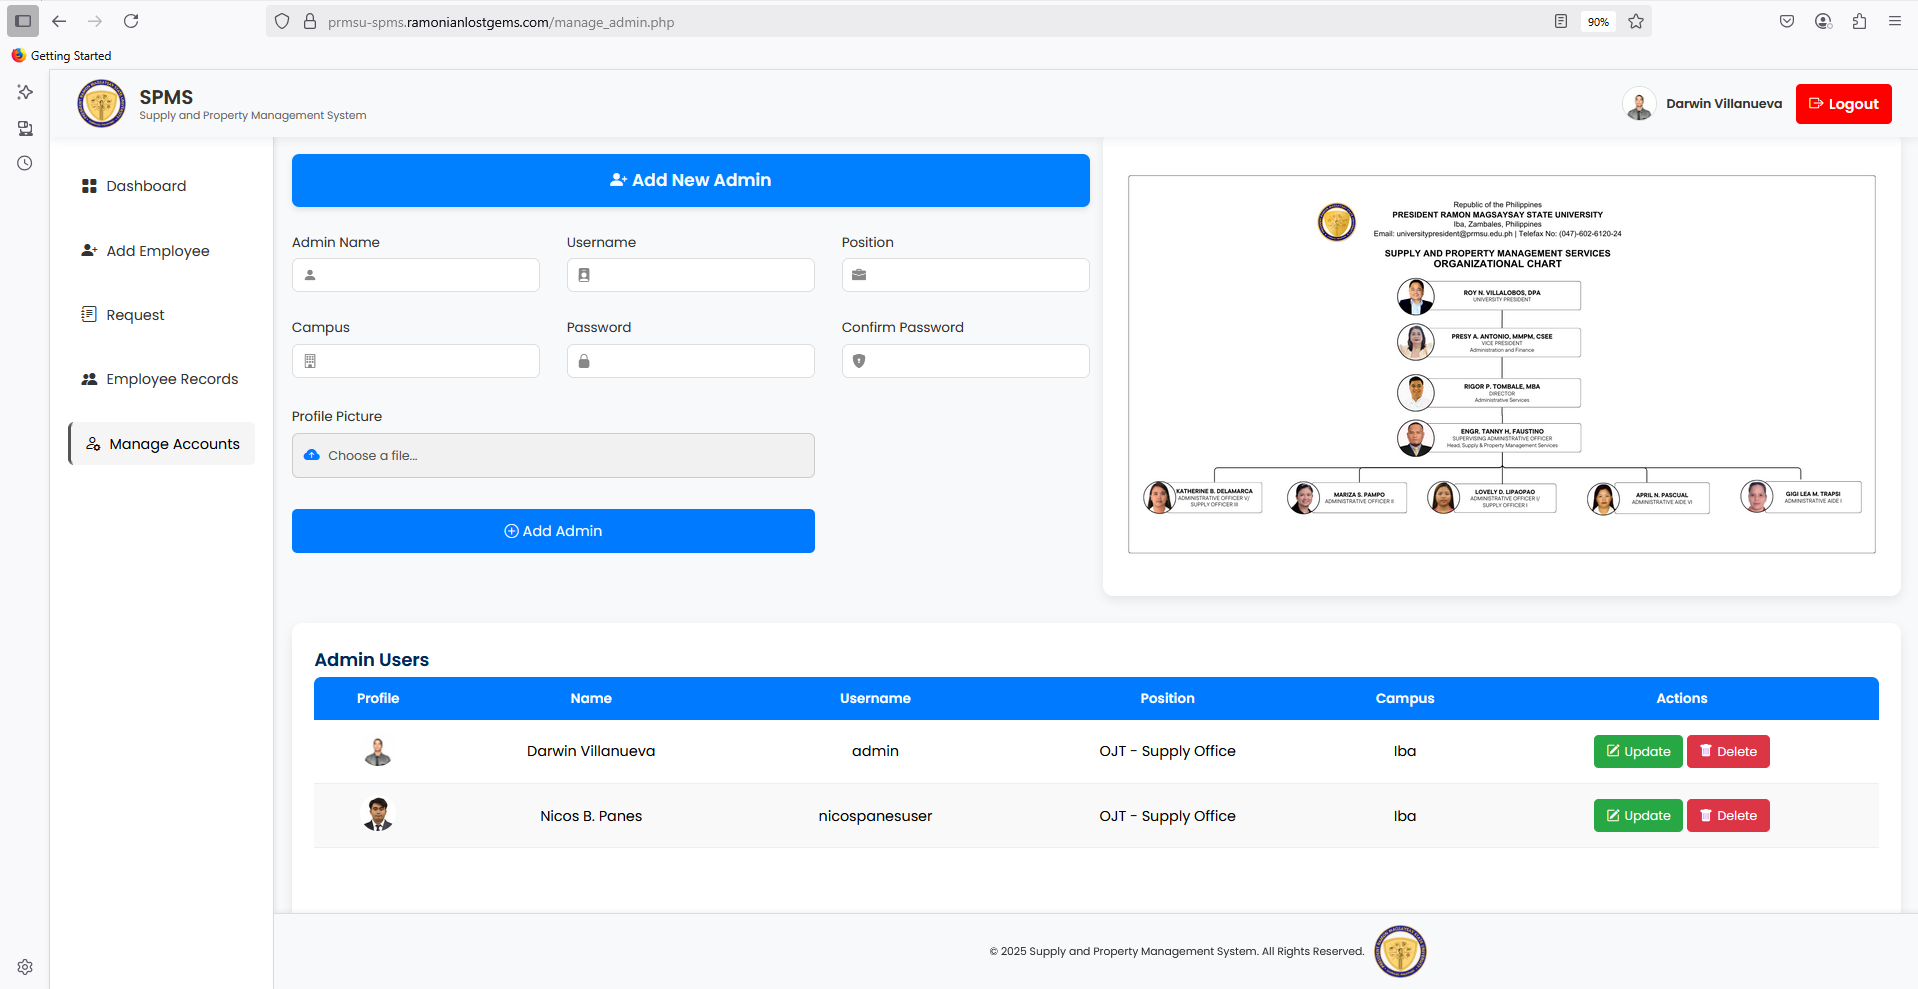The image size is (1918, 989).
Task: Update the Darwin Villanueva admin account
Action: [1637, 752]
